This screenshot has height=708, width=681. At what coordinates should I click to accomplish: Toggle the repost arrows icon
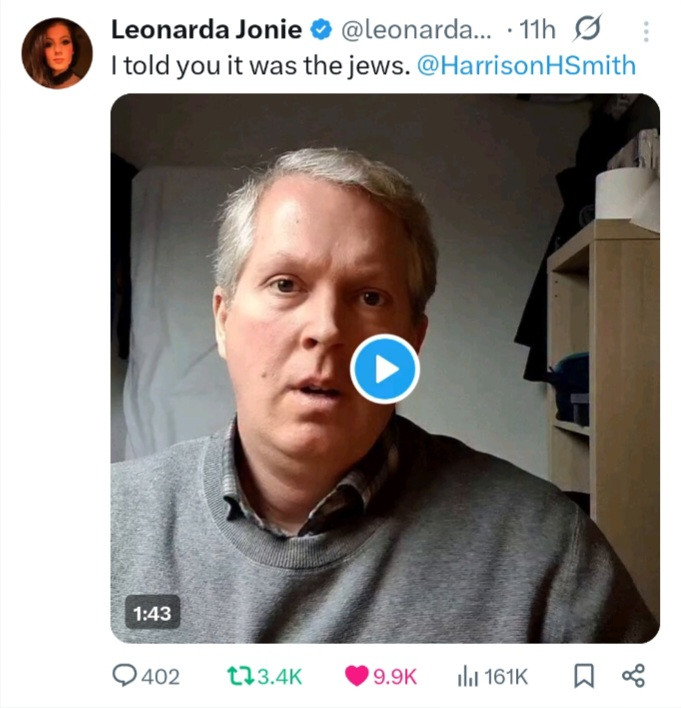240,676
